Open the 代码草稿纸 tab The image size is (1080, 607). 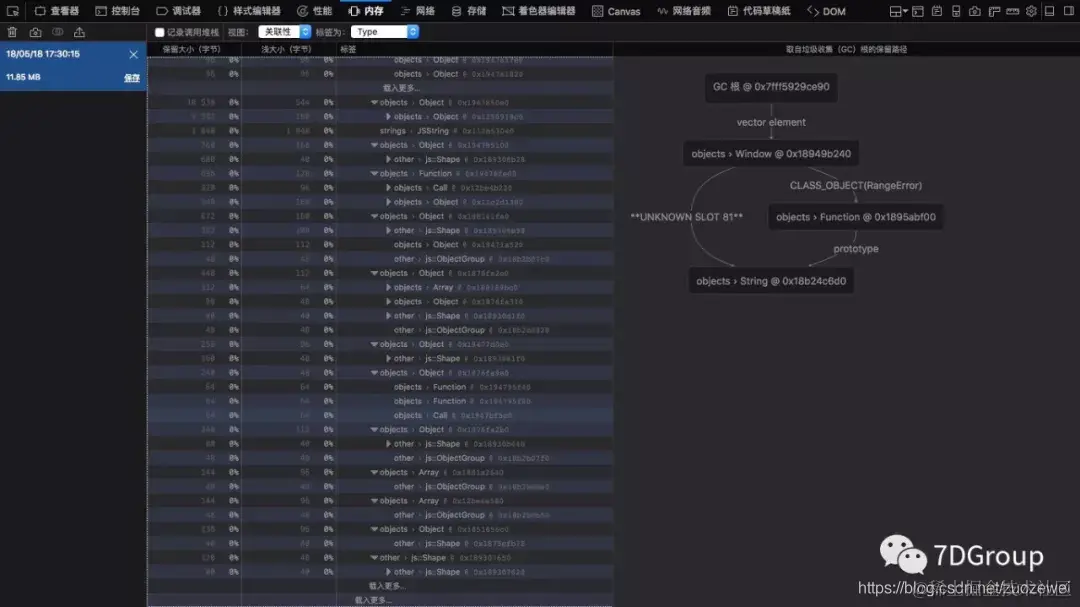click(x=759, y=11)
